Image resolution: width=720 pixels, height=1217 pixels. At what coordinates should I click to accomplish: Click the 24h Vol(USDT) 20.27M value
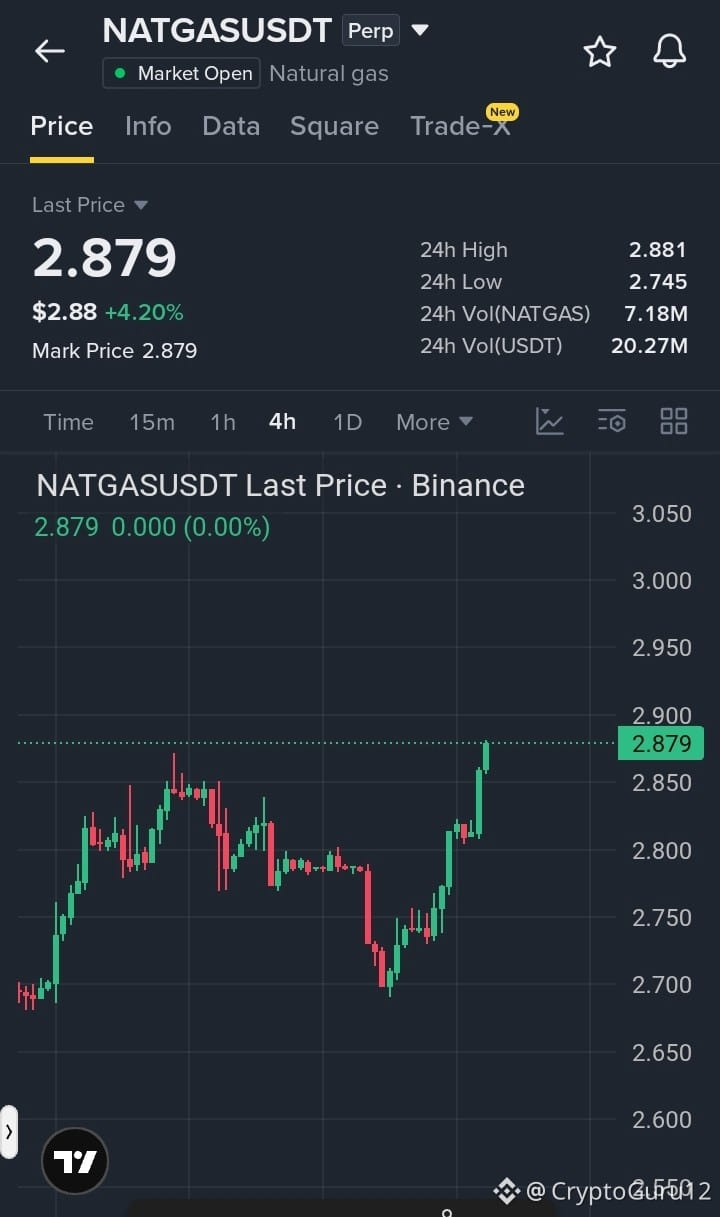coord(649,346)
